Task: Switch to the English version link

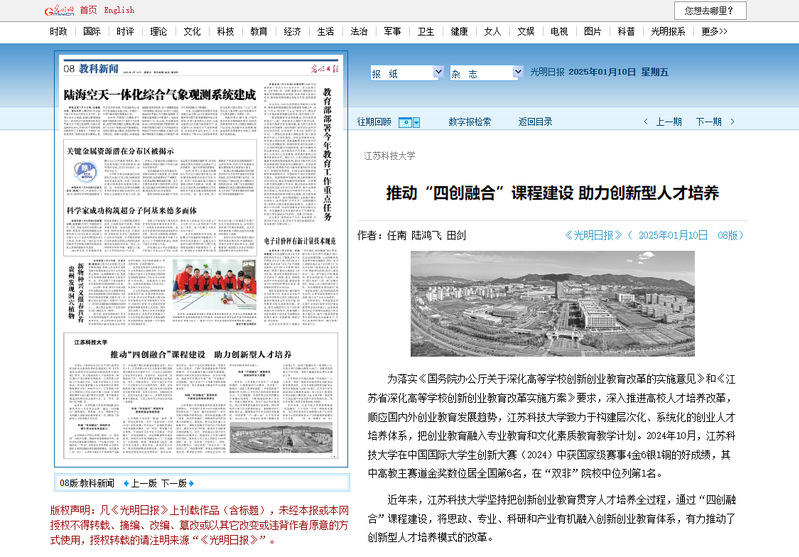Action: tap(119, 10)
